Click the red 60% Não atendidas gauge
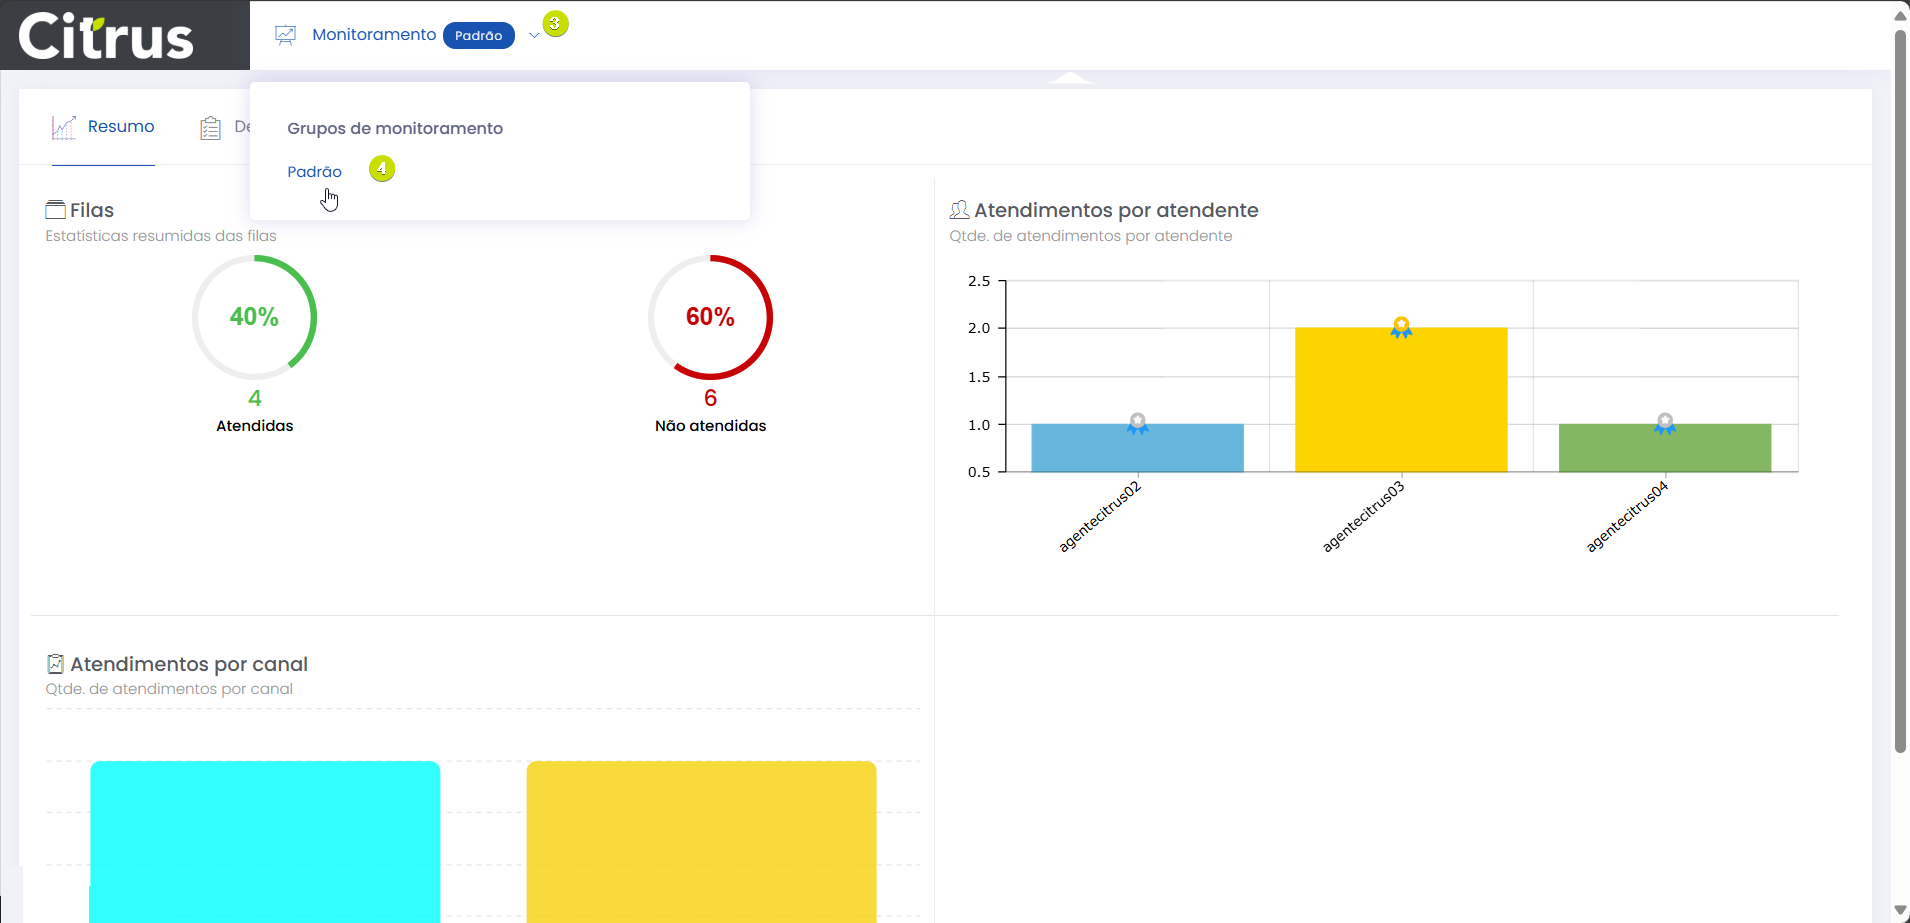The image size is (1910, 923). tap(710, 317)
